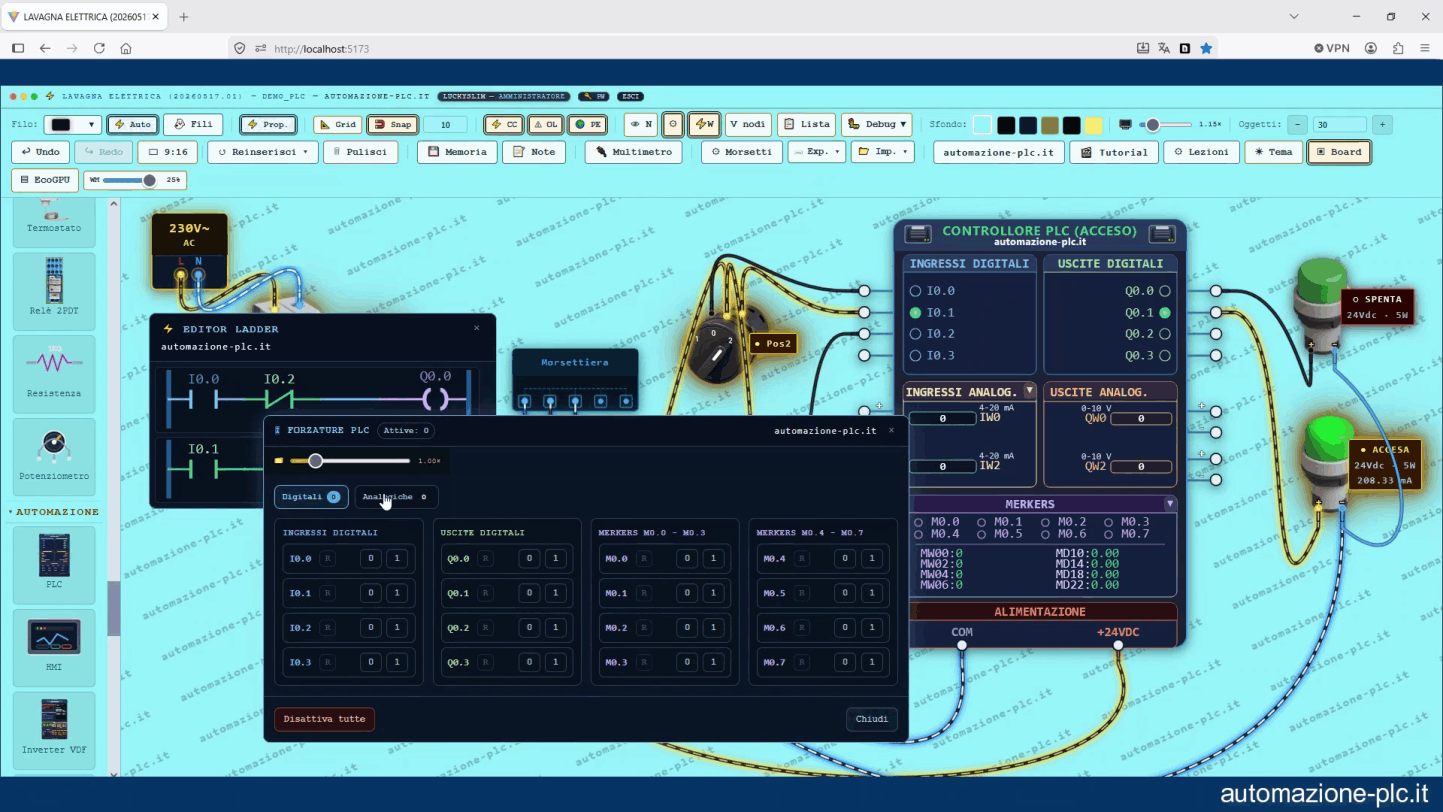This screenshot has width=1443, height=812.
Task: Click the Prop. toolbar button
Action: pos(268,124)
